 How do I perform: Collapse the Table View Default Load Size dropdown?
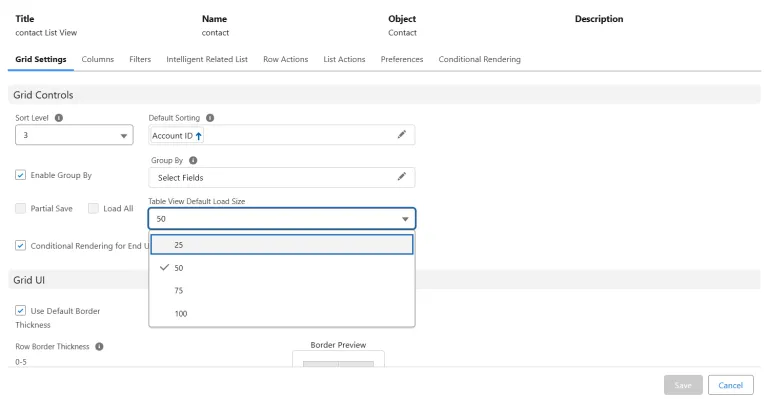coord(282,219)
